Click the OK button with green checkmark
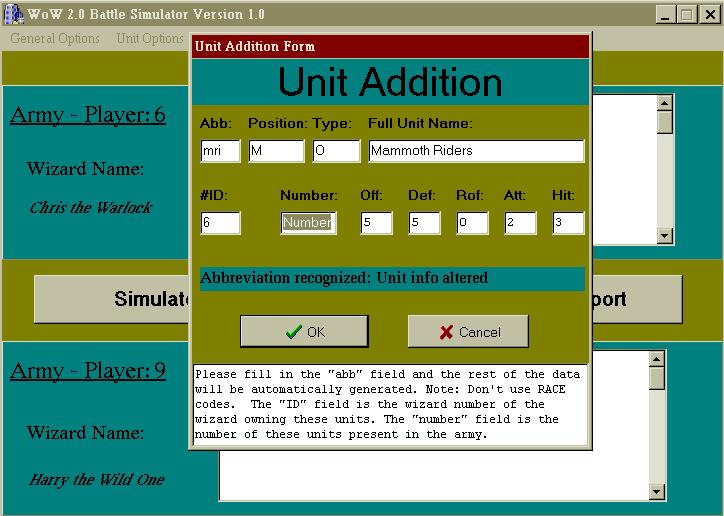This screenshot has height=516, width=724. point(304,331)
